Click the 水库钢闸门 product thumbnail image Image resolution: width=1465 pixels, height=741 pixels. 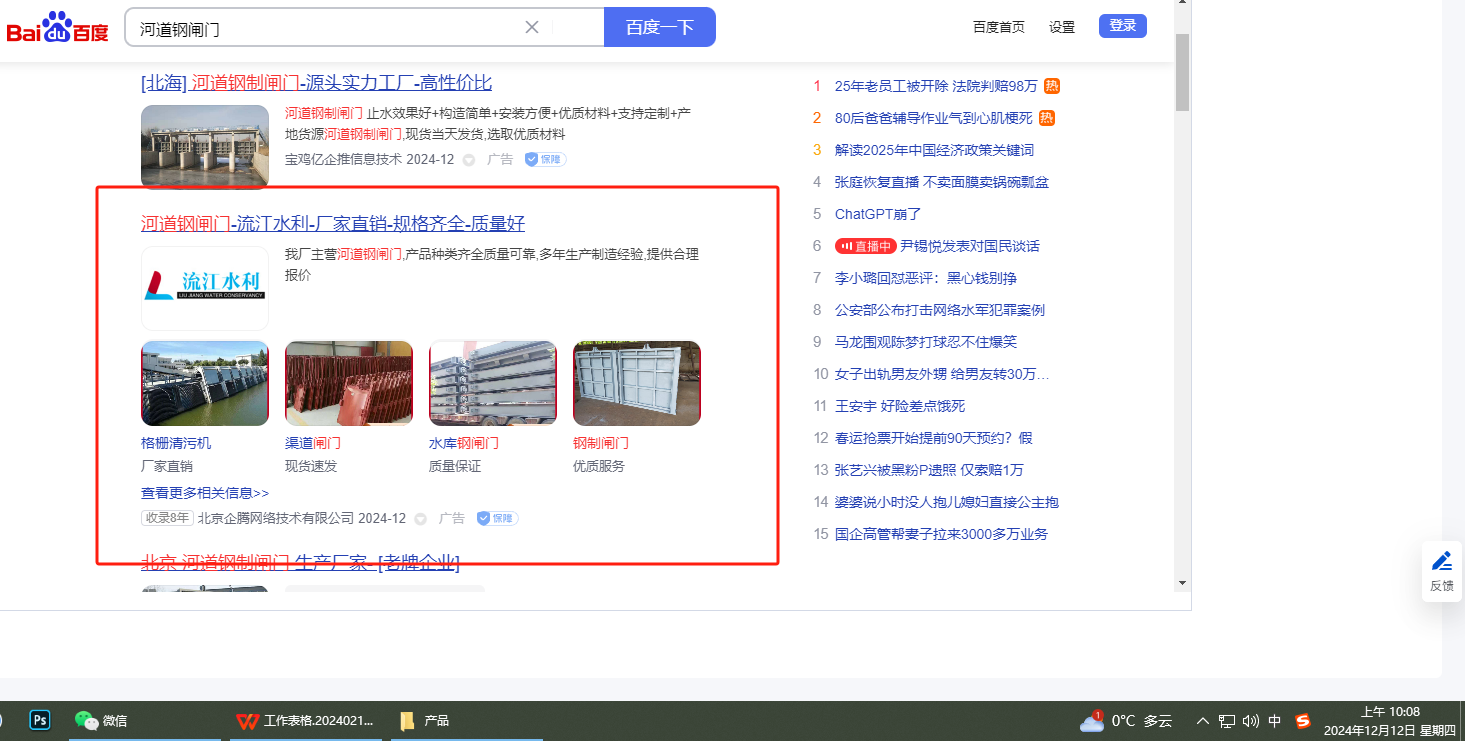coord(492,383)
